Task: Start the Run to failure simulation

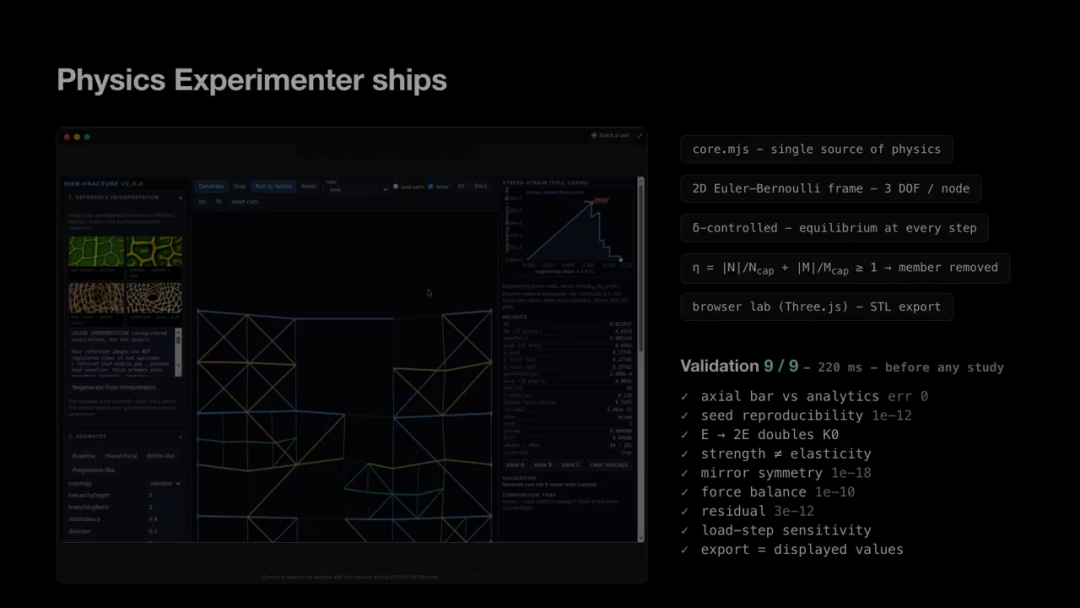Action: coord(273,187)
